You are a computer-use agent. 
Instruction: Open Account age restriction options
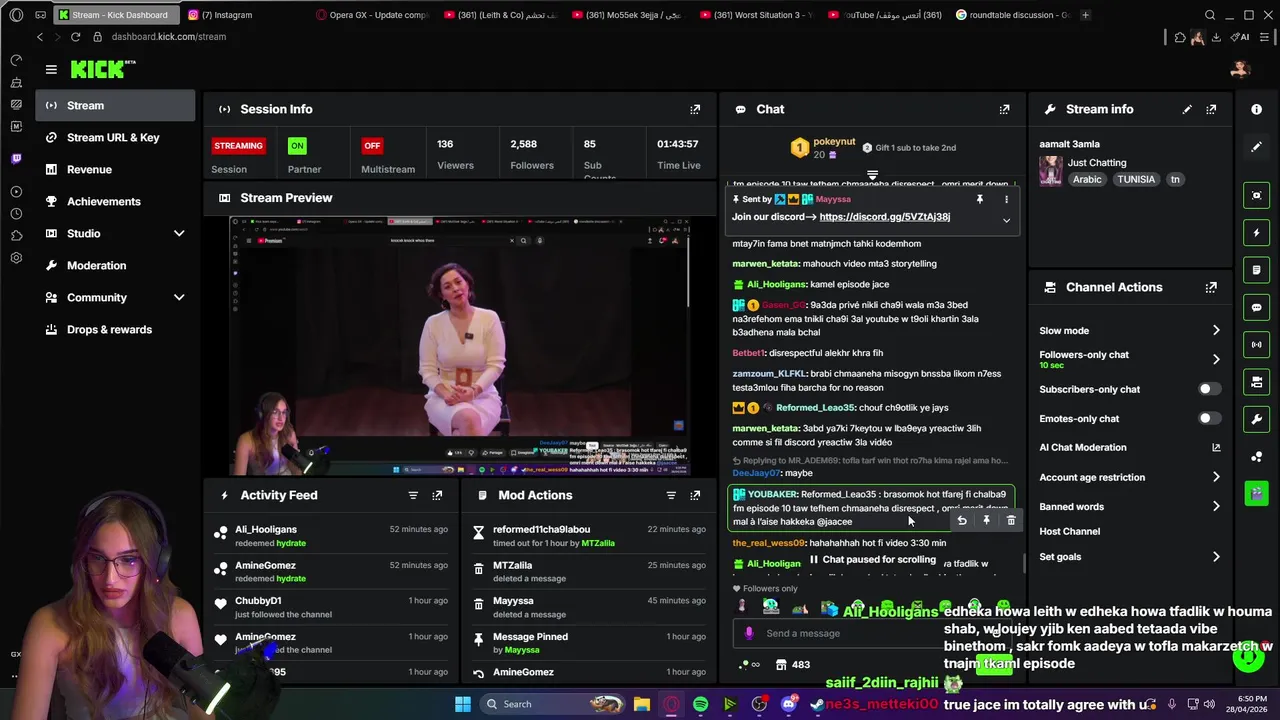1130,477
